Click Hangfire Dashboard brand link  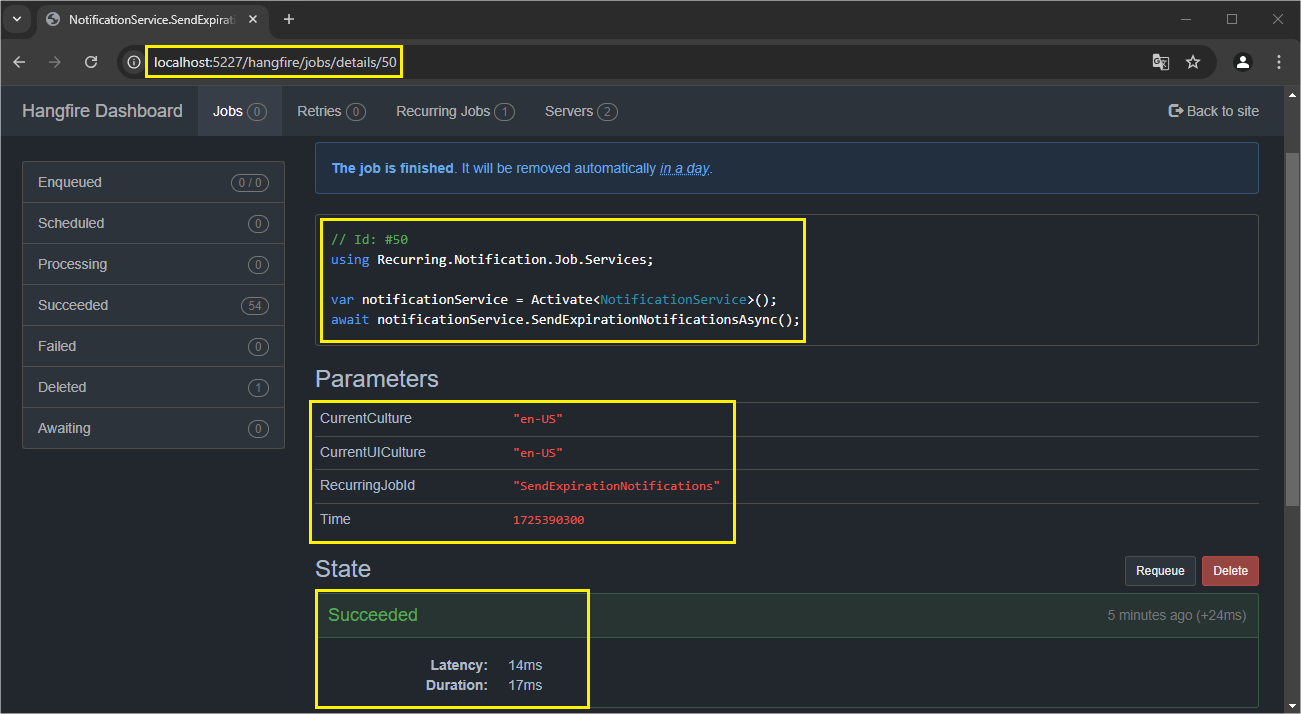pos(102,111)
